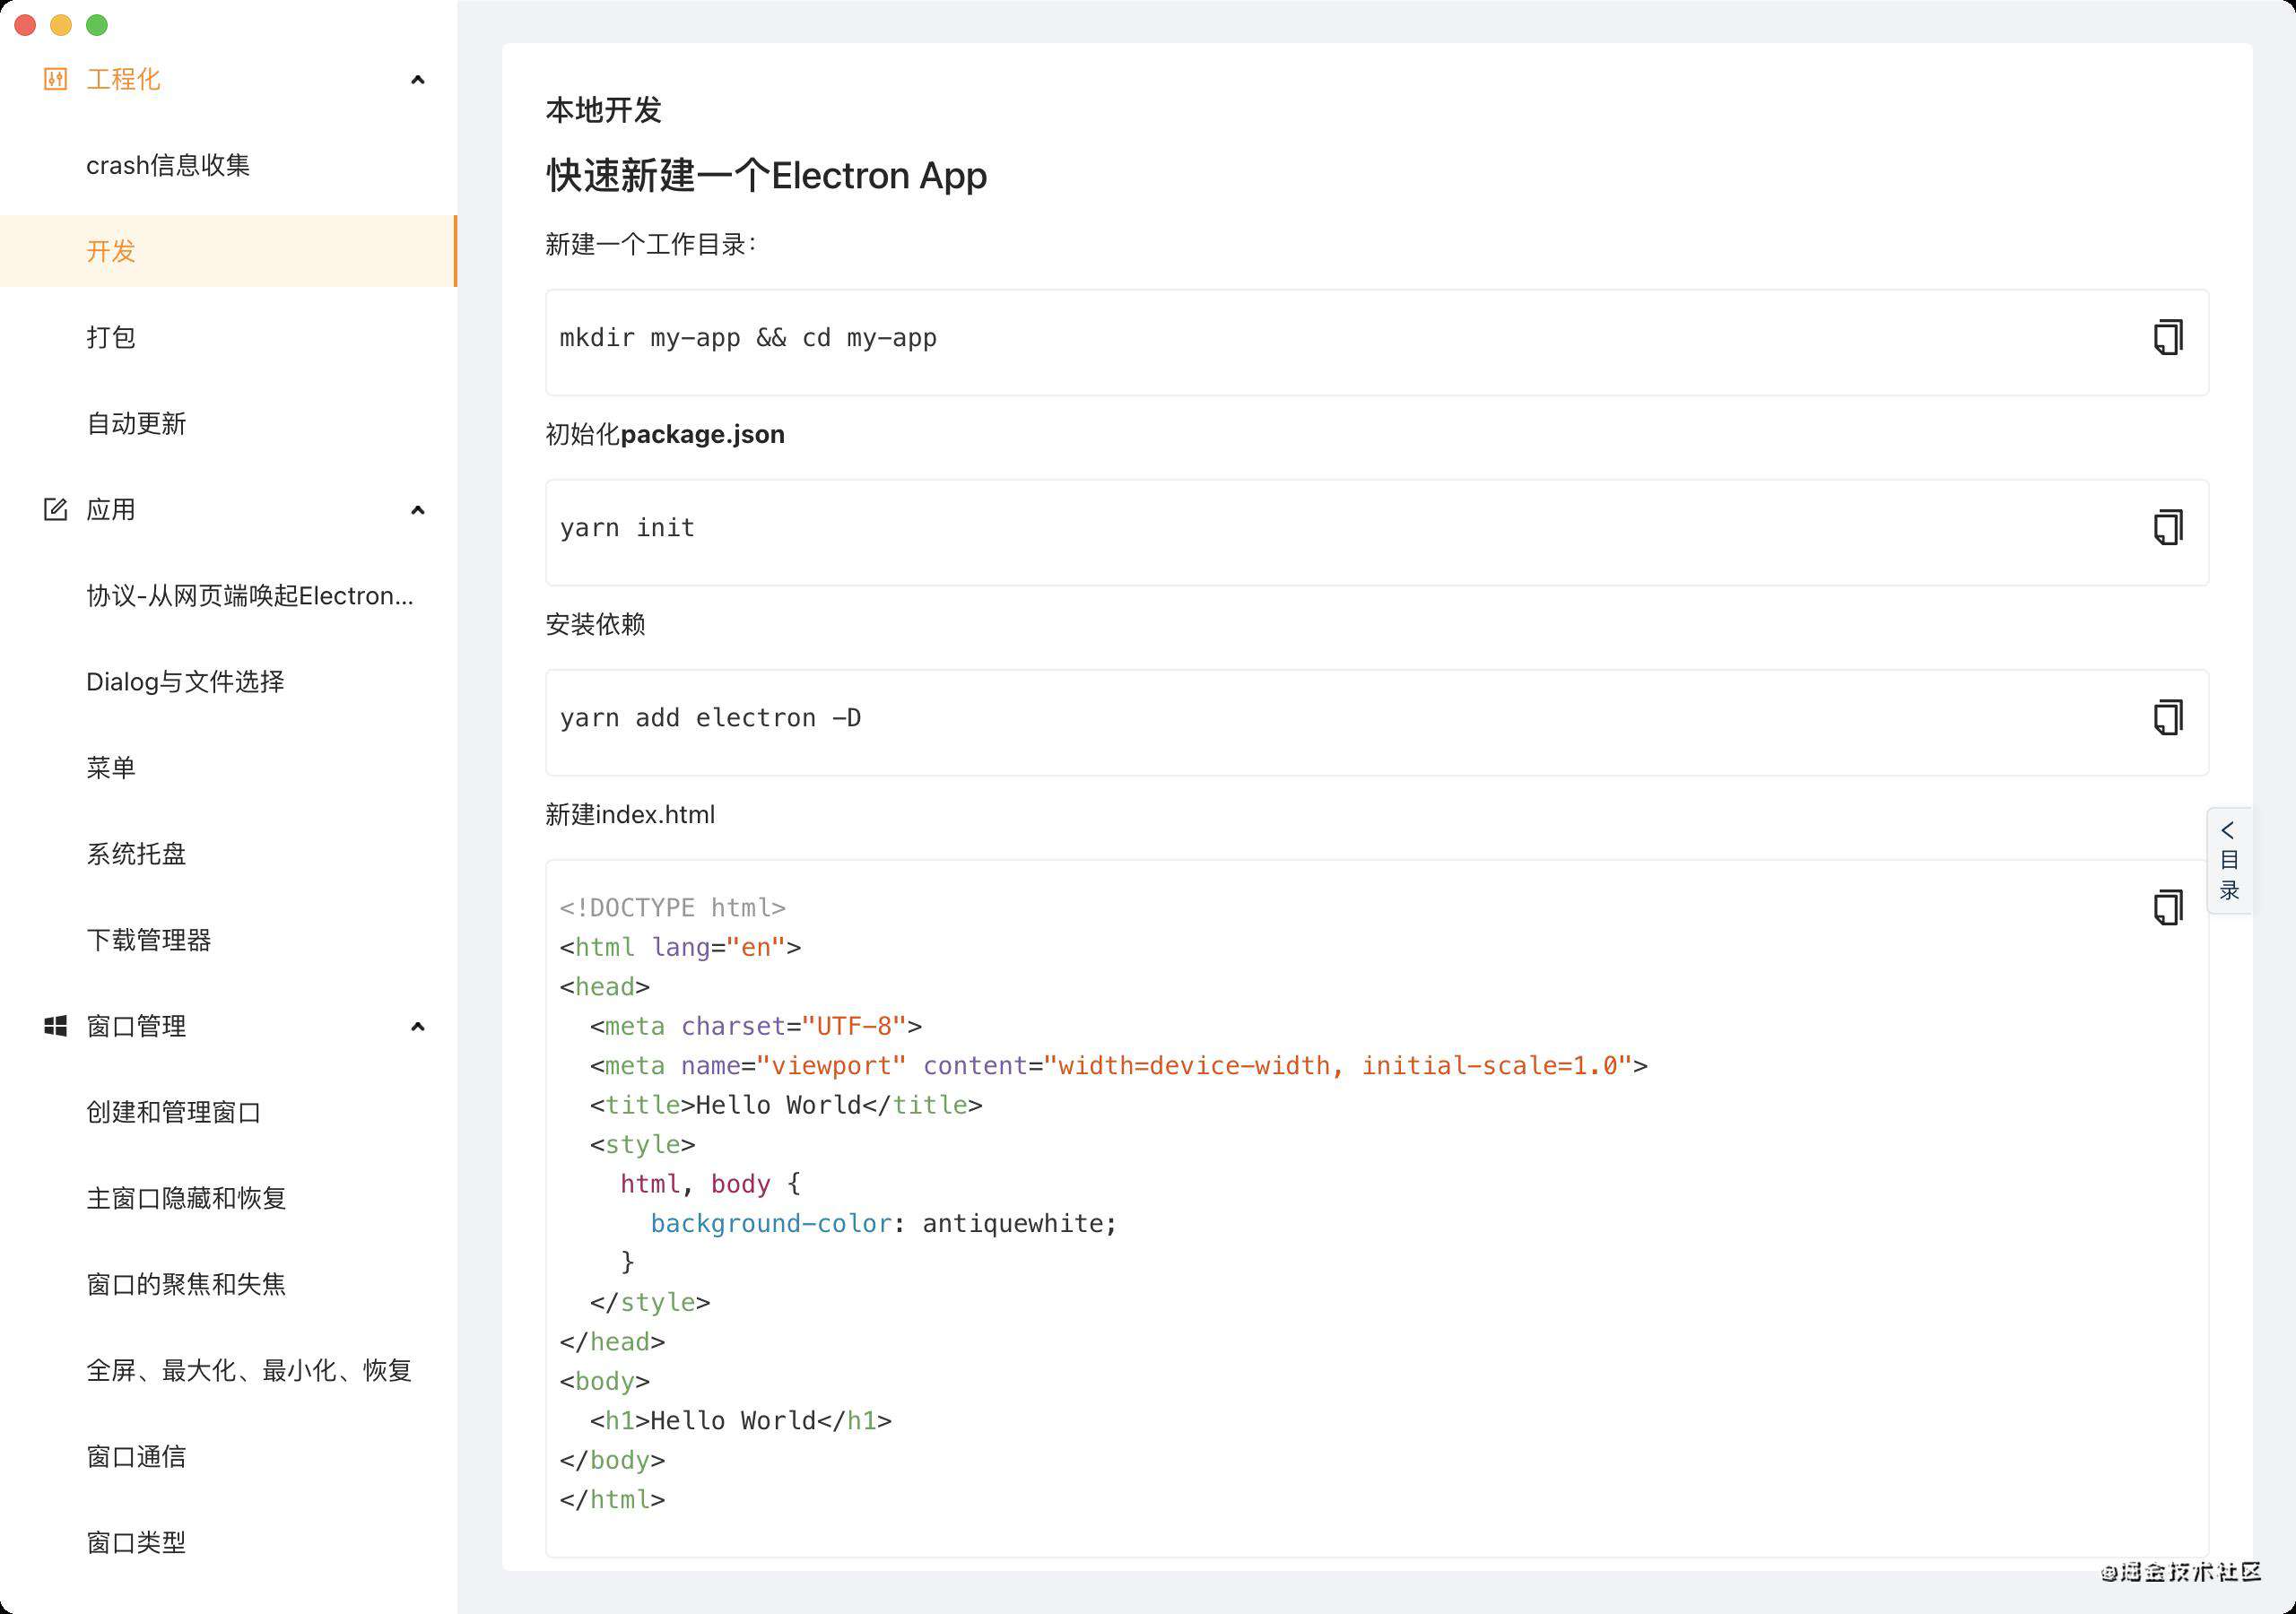Click the title Hello World line
Viewport: 2296px width, 1614px height.
(786, 1105)
